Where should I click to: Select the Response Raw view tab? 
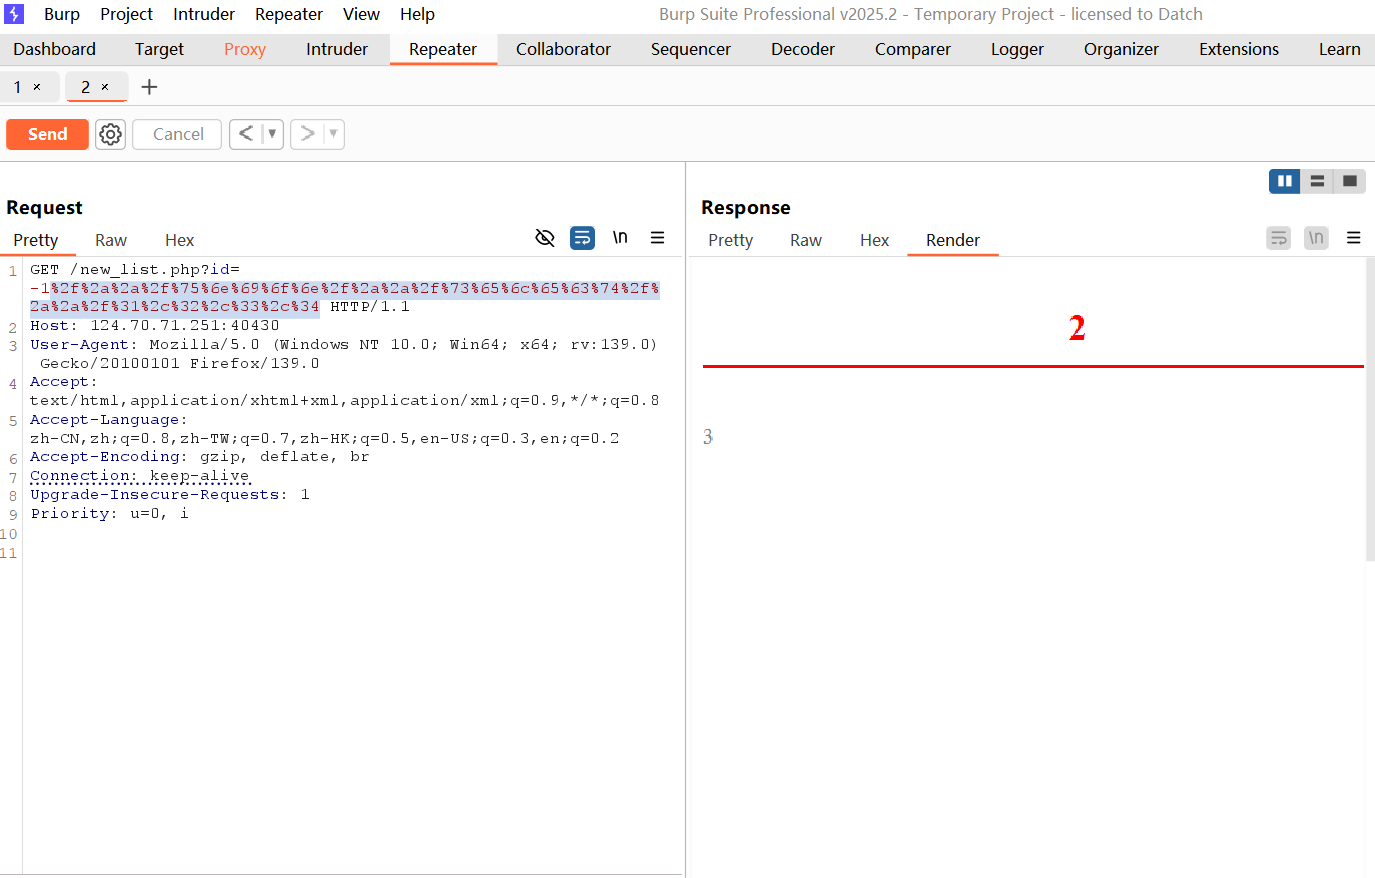(x=806, y=240)
